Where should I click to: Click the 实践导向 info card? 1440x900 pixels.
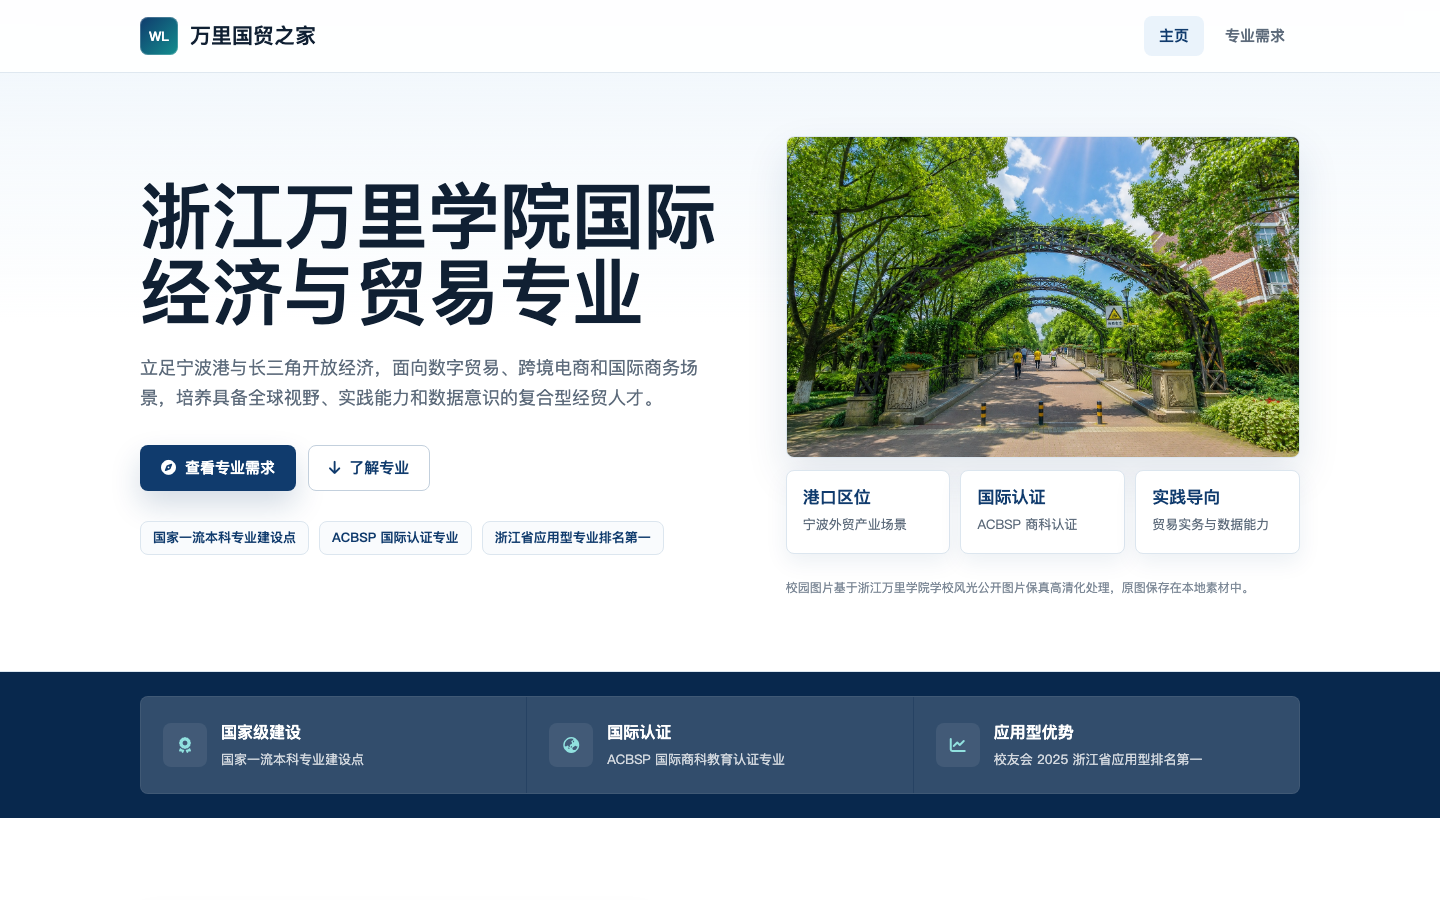point(1217,512)
